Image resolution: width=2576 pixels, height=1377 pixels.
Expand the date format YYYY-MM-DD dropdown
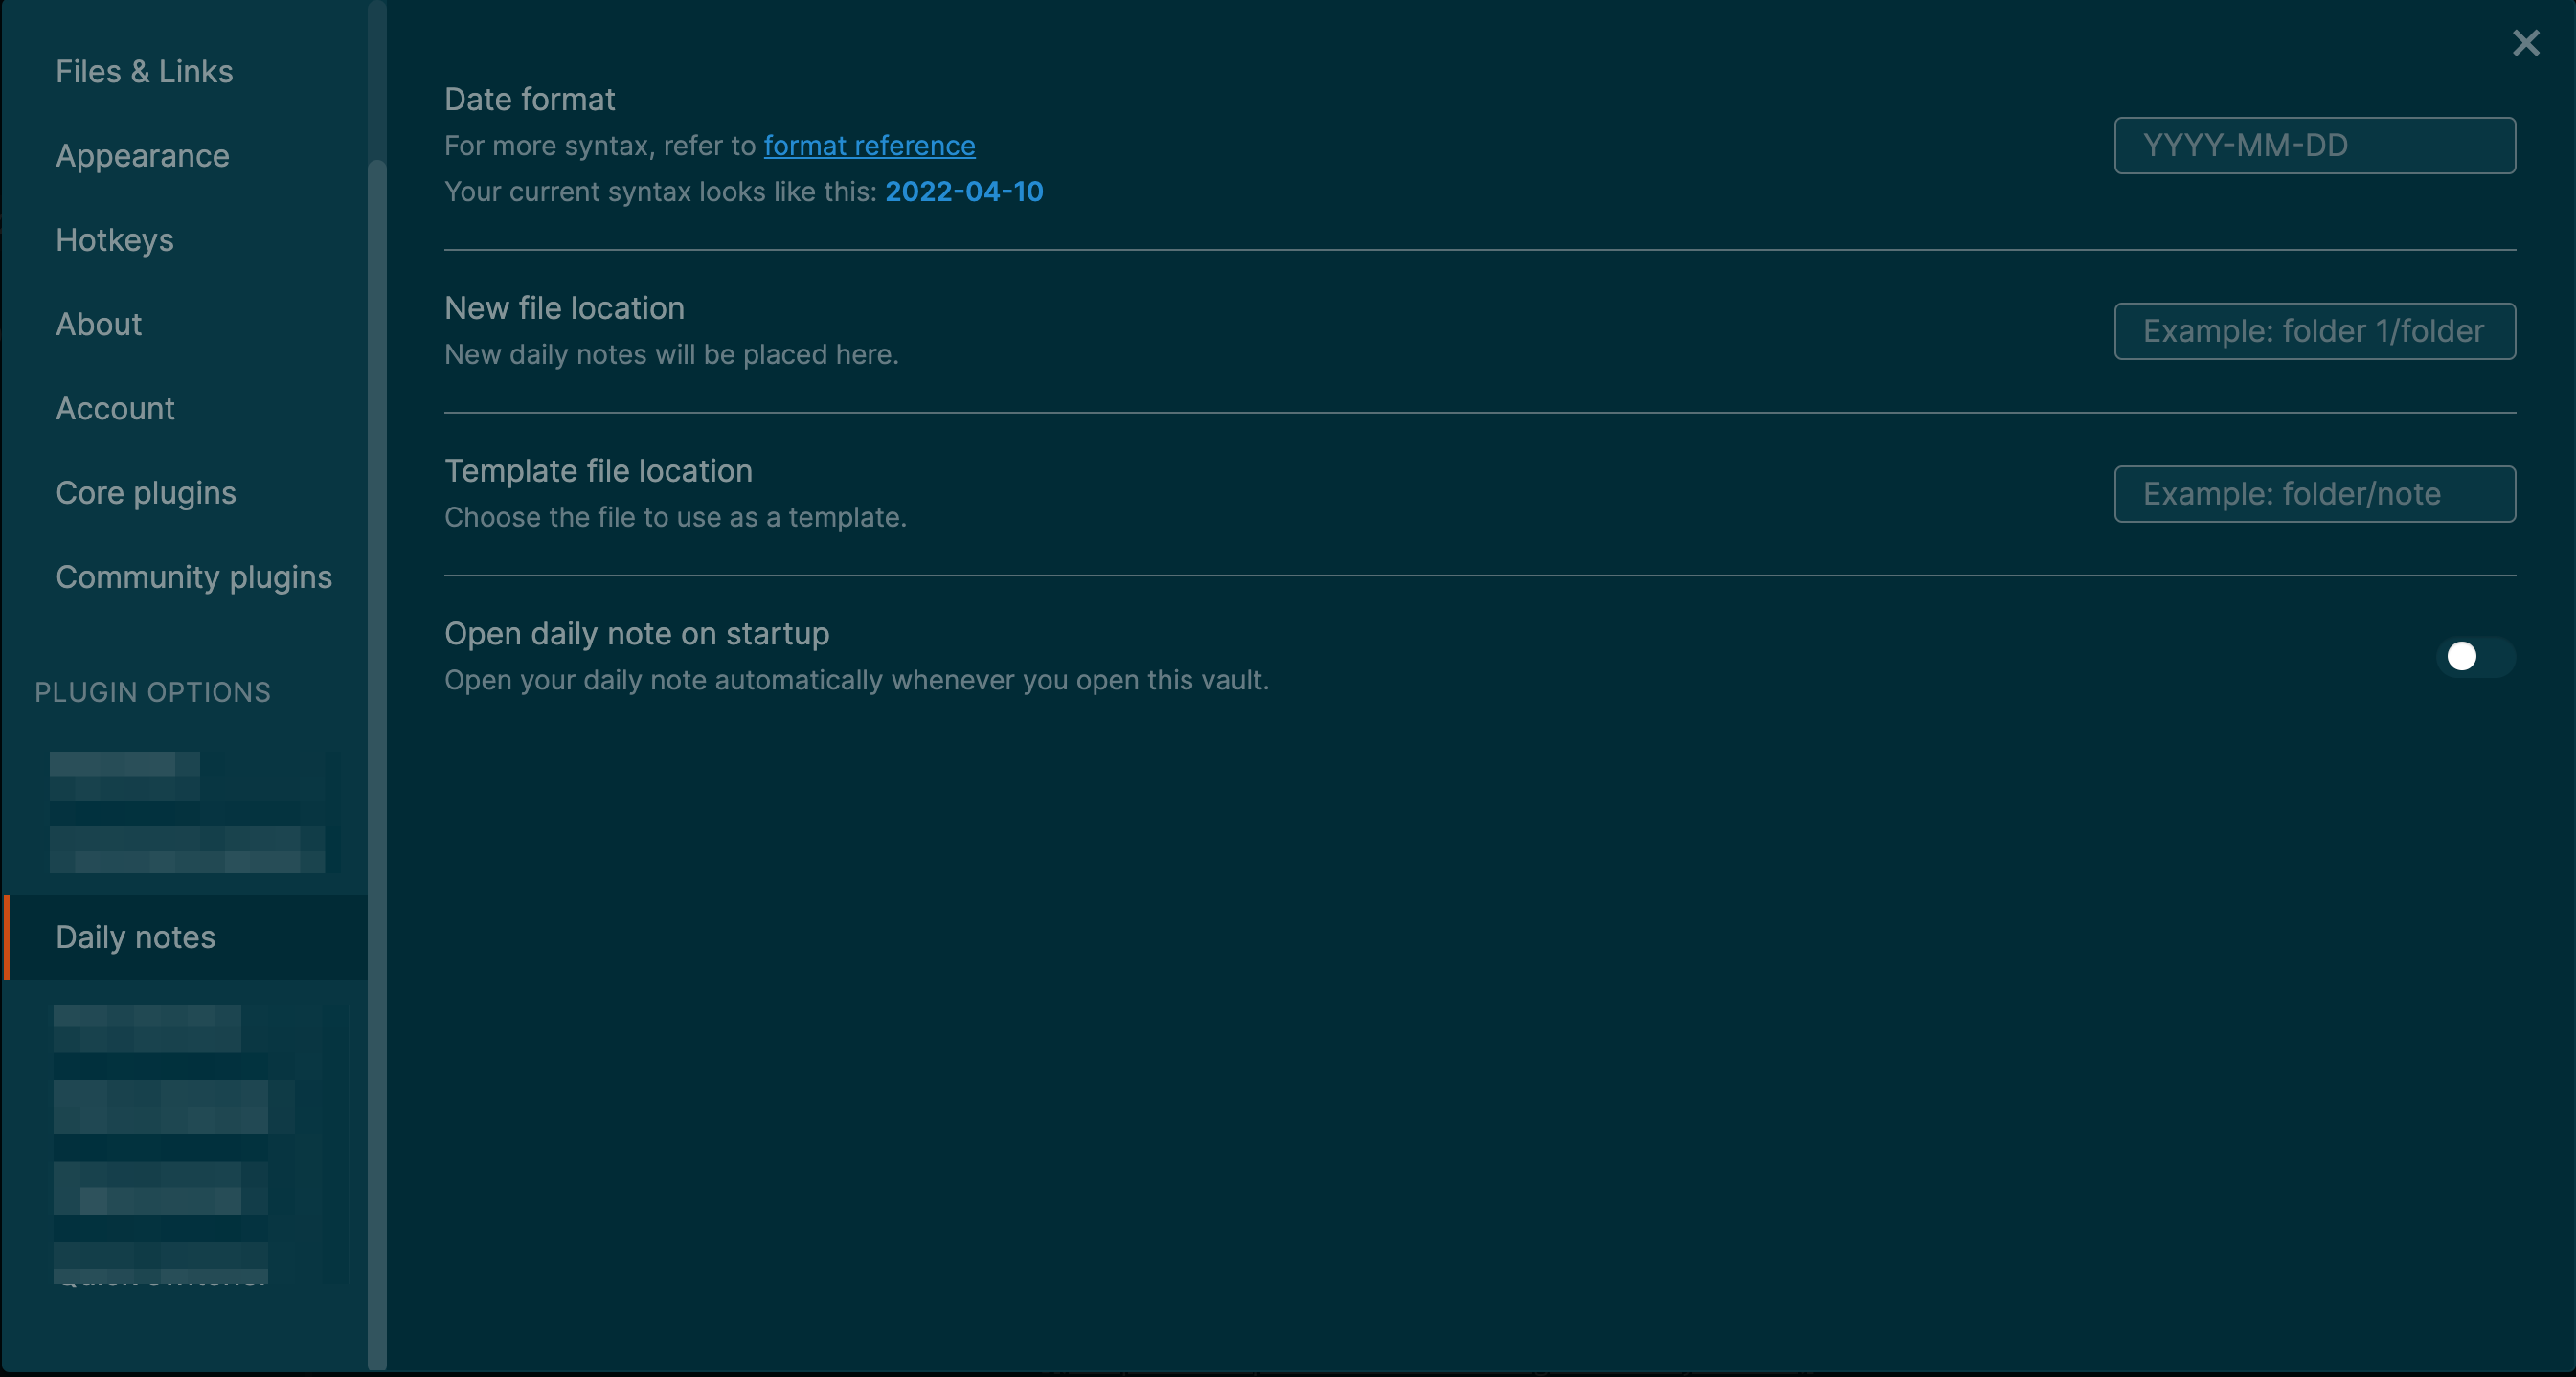(2312, 145)
